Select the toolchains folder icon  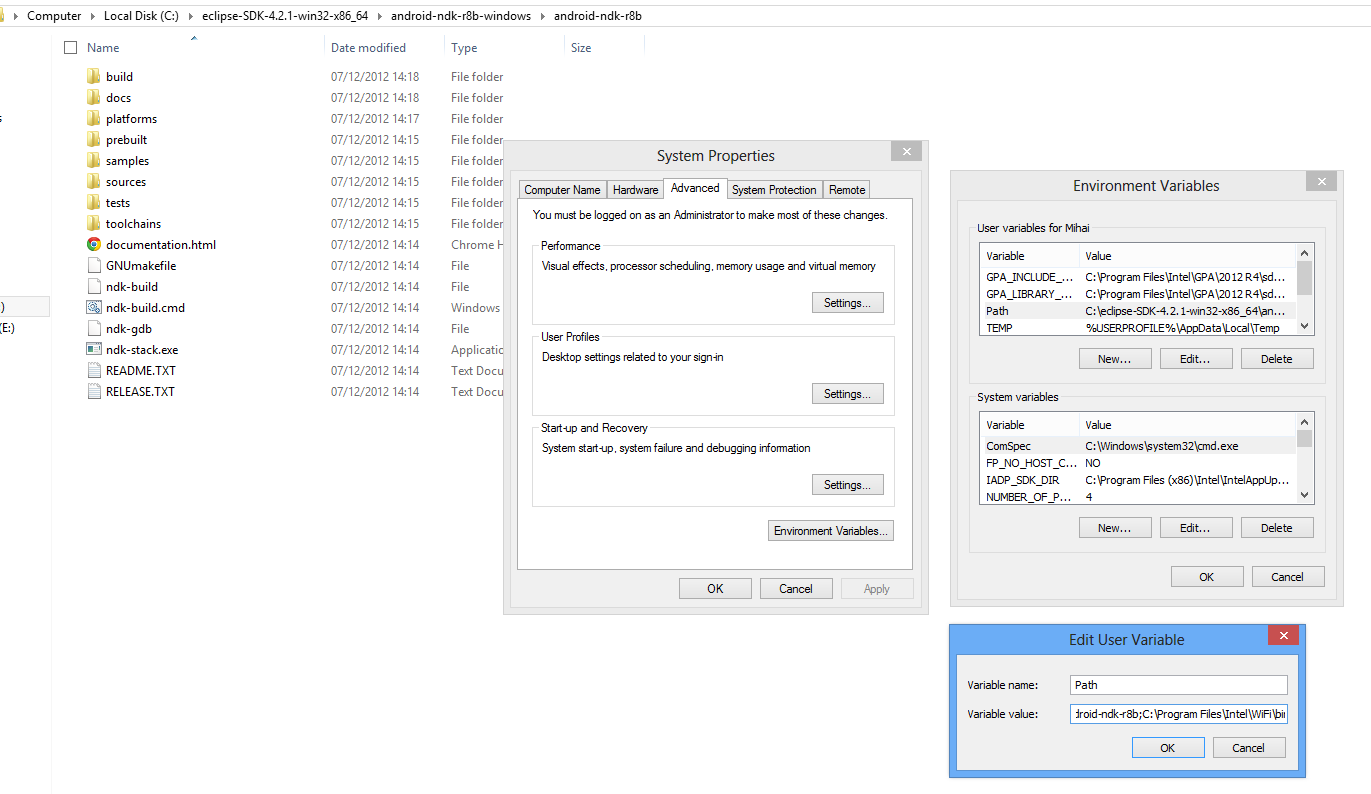pyautogui.click(x=94, y=224)
